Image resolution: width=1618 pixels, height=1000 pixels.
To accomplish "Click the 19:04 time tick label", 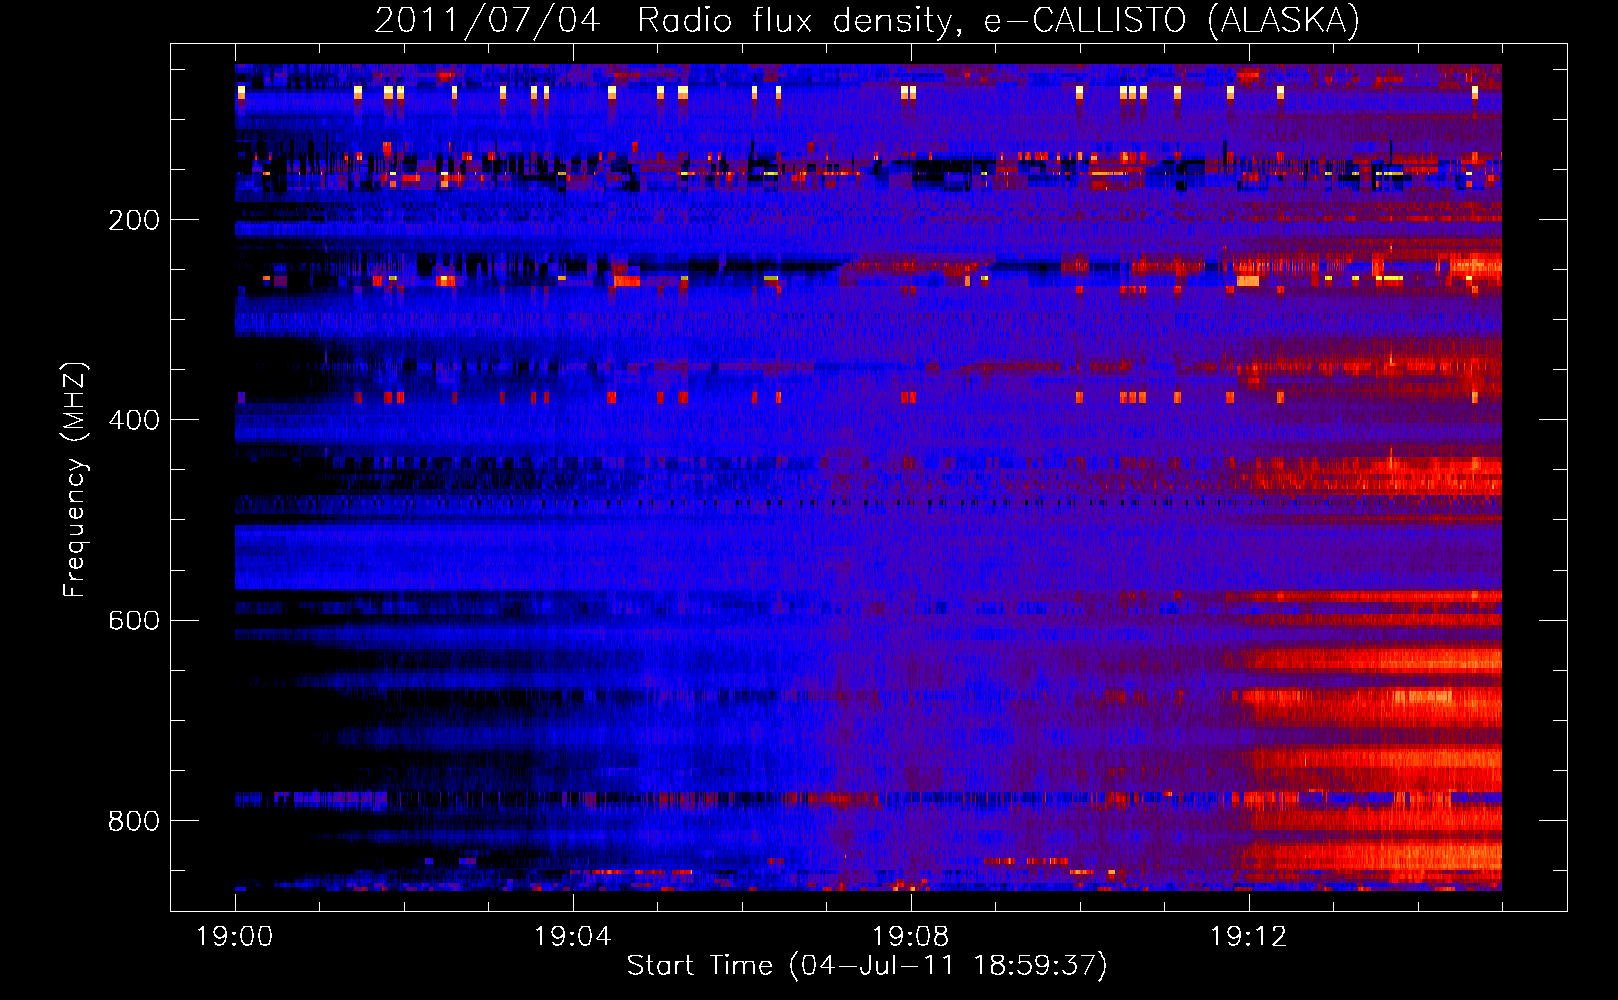I will click(x=573, y=936).
